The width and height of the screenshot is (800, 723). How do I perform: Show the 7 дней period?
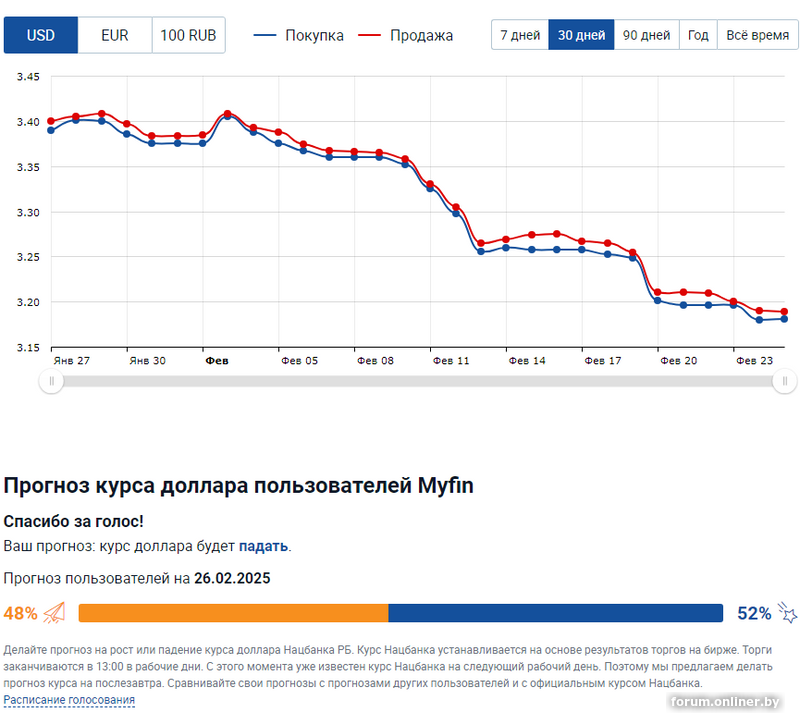[x=520, y=35]
